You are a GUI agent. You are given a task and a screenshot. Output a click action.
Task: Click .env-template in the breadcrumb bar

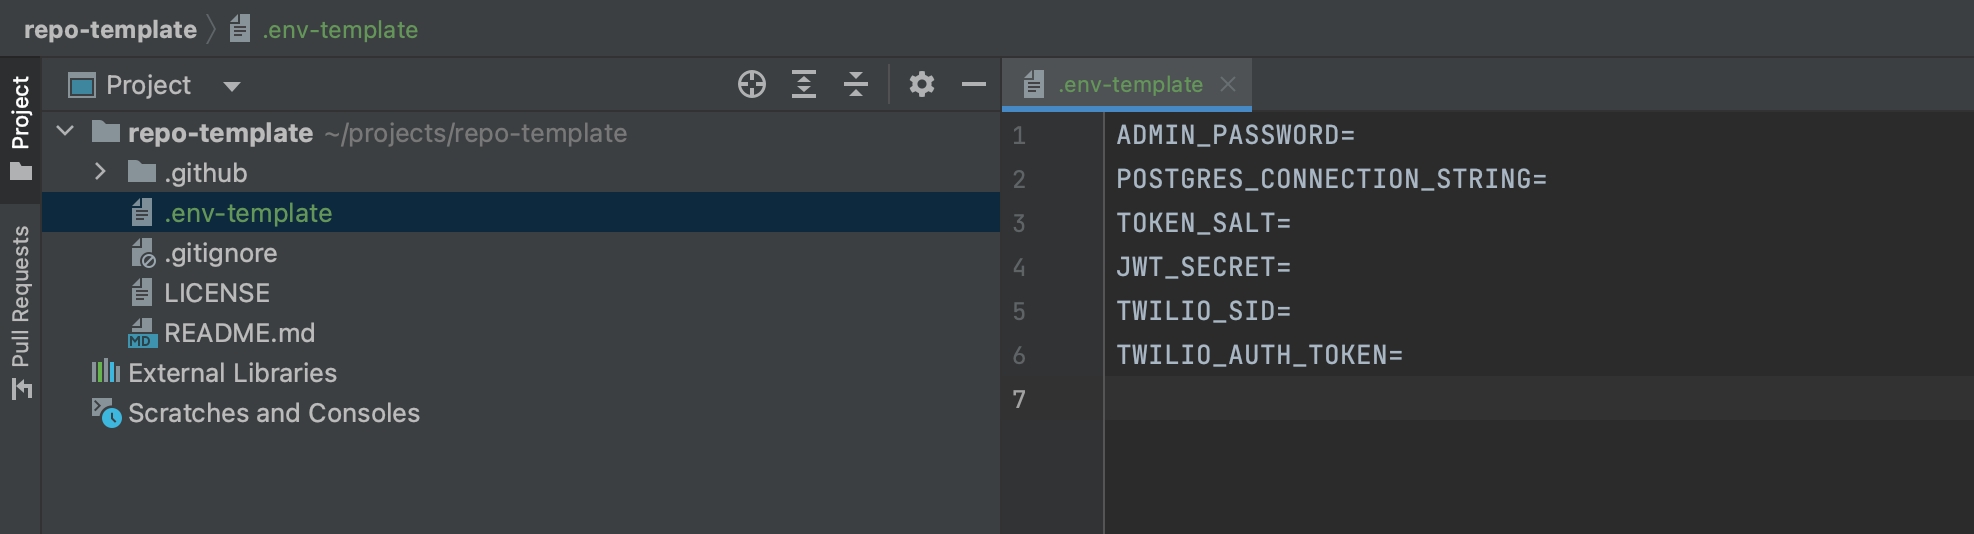[340, 30]
